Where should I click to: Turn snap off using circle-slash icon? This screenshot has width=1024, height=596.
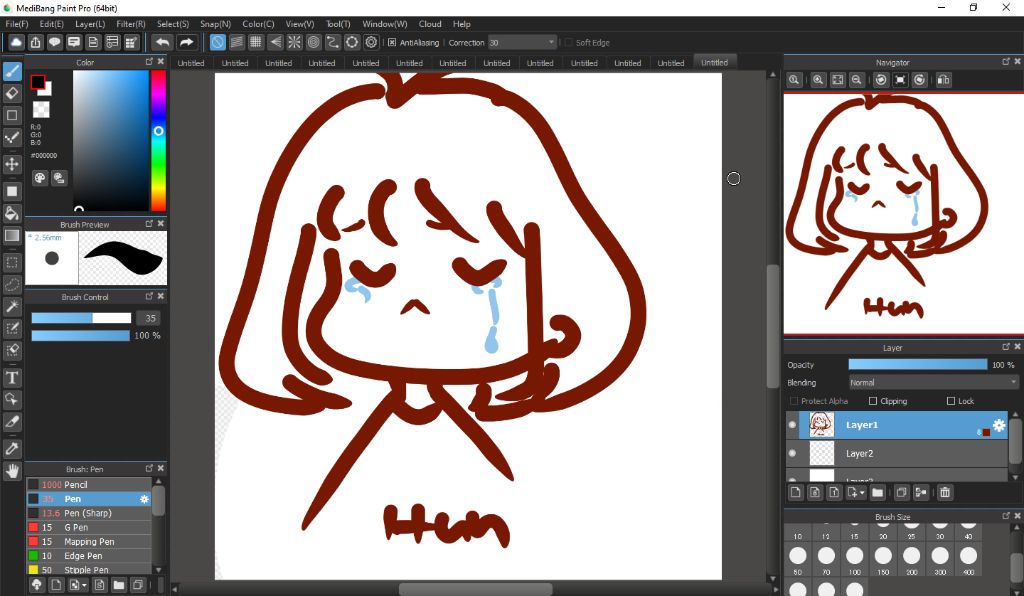(x=217, y=42)
